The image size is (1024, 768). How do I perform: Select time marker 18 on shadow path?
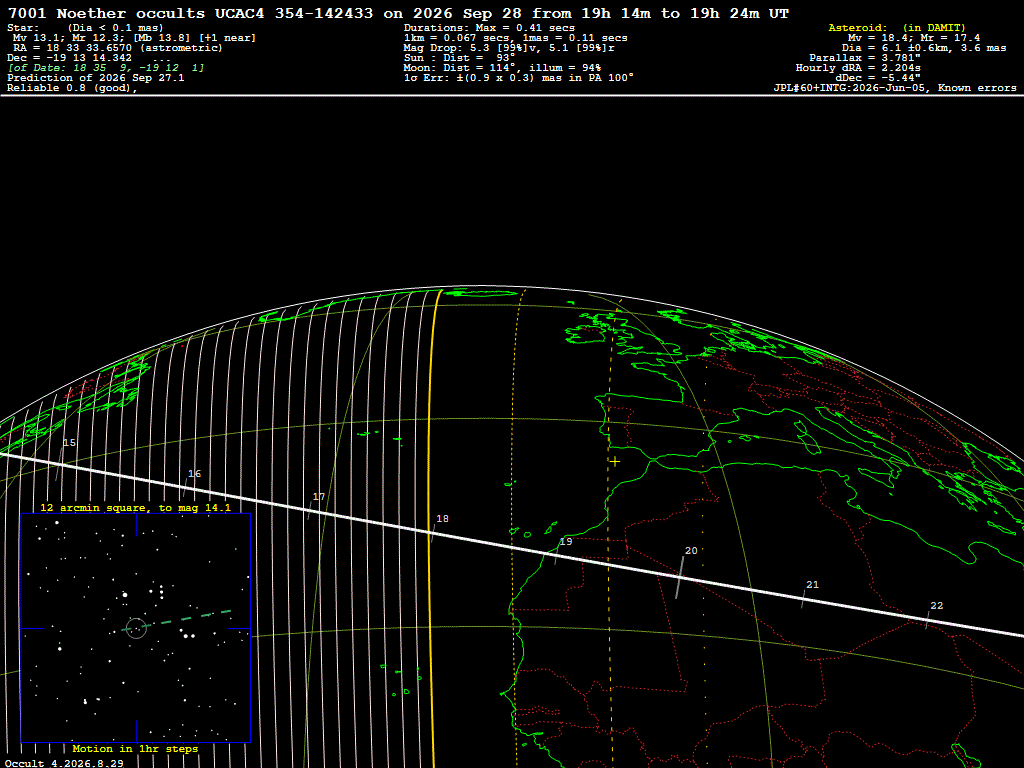coord(442,519)
